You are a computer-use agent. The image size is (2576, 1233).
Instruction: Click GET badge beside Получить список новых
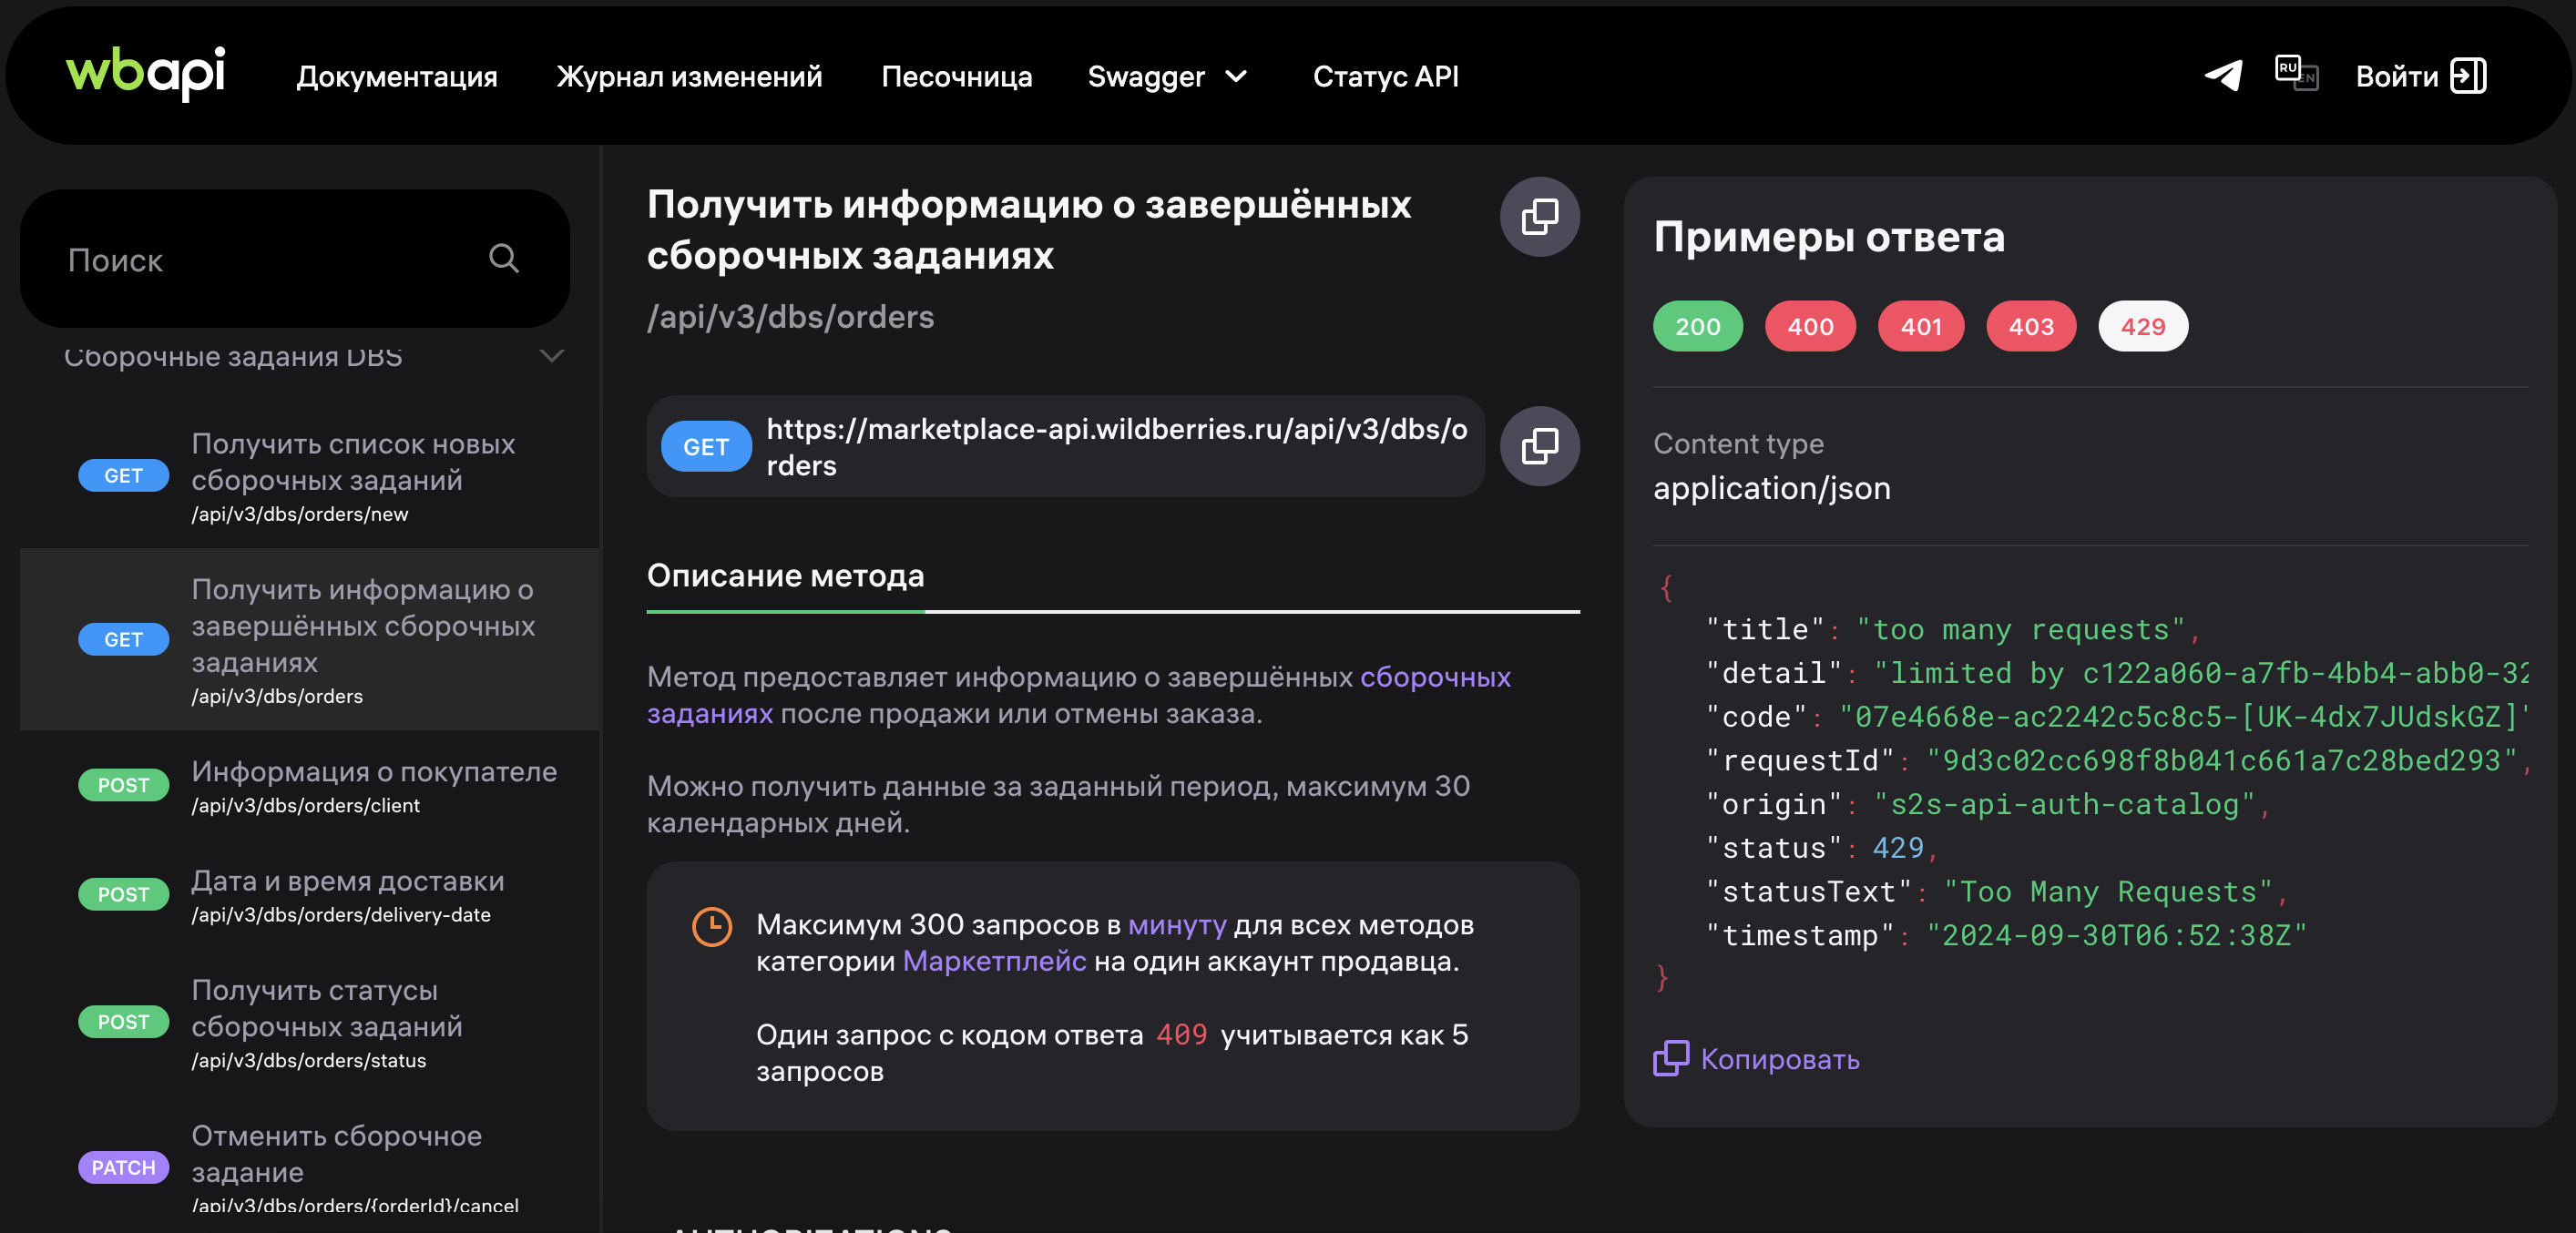[124, 476]
